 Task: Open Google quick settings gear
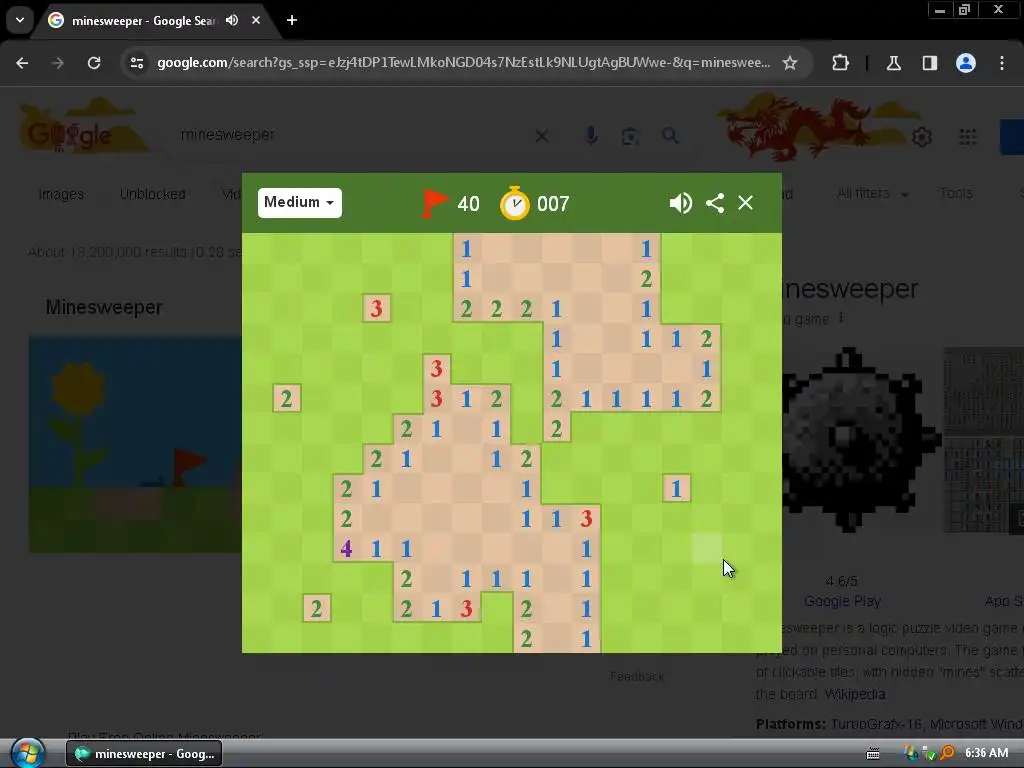921,137
